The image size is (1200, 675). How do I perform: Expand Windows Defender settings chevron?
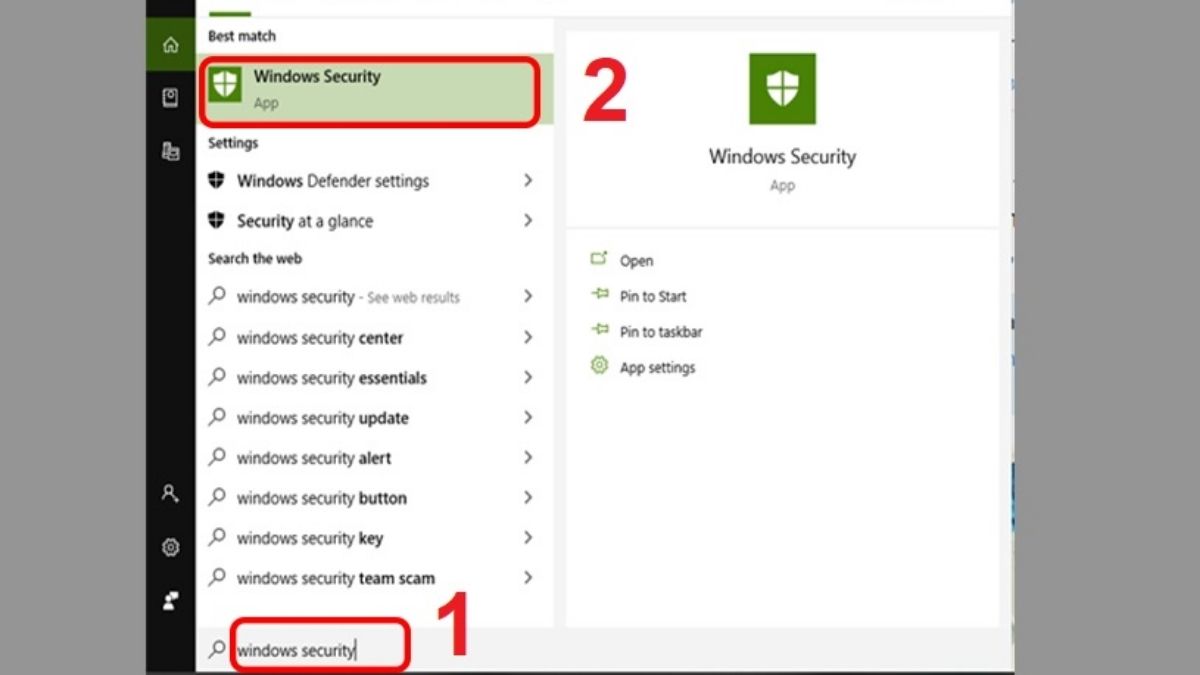(x=528, y=181)
